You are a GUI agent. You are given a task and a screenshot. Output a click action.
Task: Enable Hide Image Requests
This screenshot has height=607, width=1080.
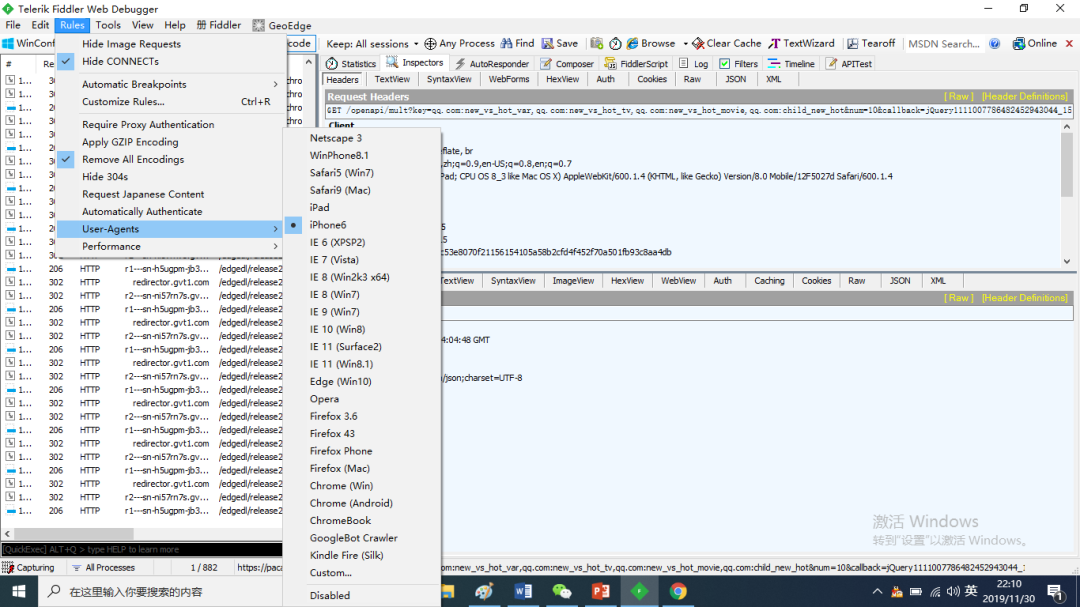(171, 43)
